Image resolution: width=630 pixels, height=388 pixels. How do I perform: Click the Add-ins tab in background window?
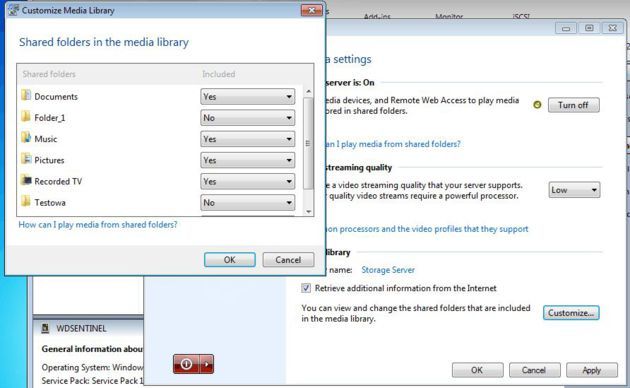[x=377, y=17]
